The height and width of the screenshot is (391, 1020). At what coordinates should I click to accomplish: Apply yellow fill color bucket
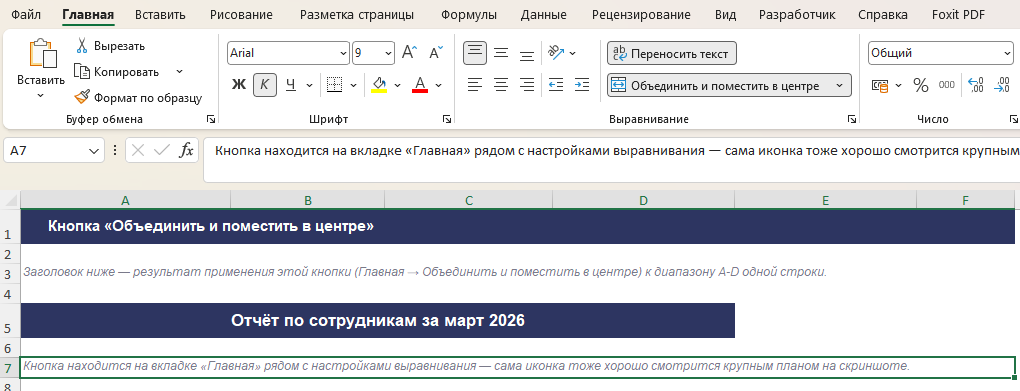click(379, 85)
